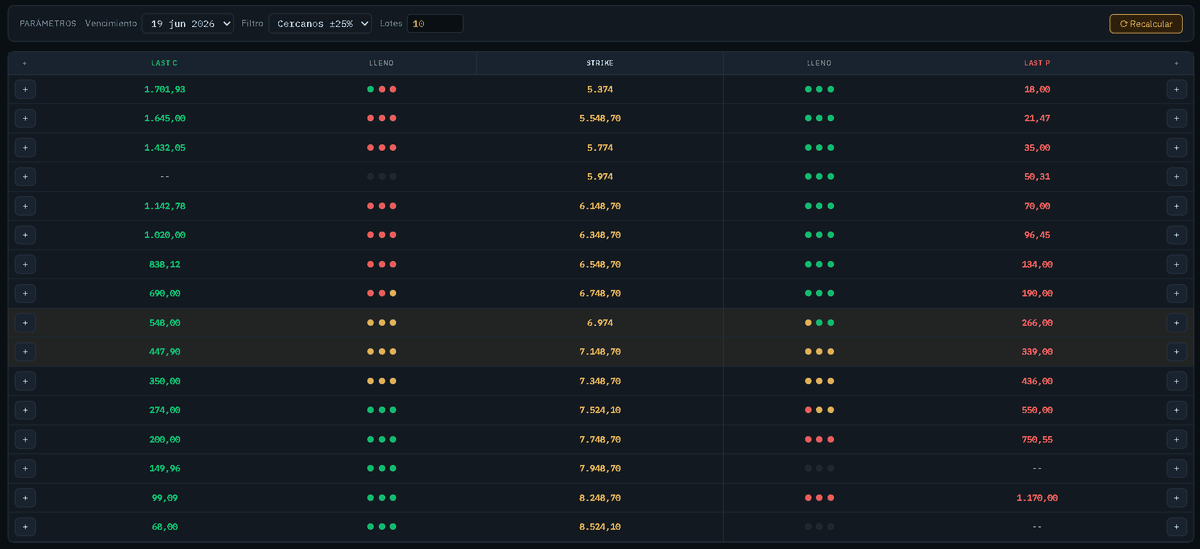Click the LAST P column header
Viewport: 1200px width, 549px height.
(x=1037, y=63)
